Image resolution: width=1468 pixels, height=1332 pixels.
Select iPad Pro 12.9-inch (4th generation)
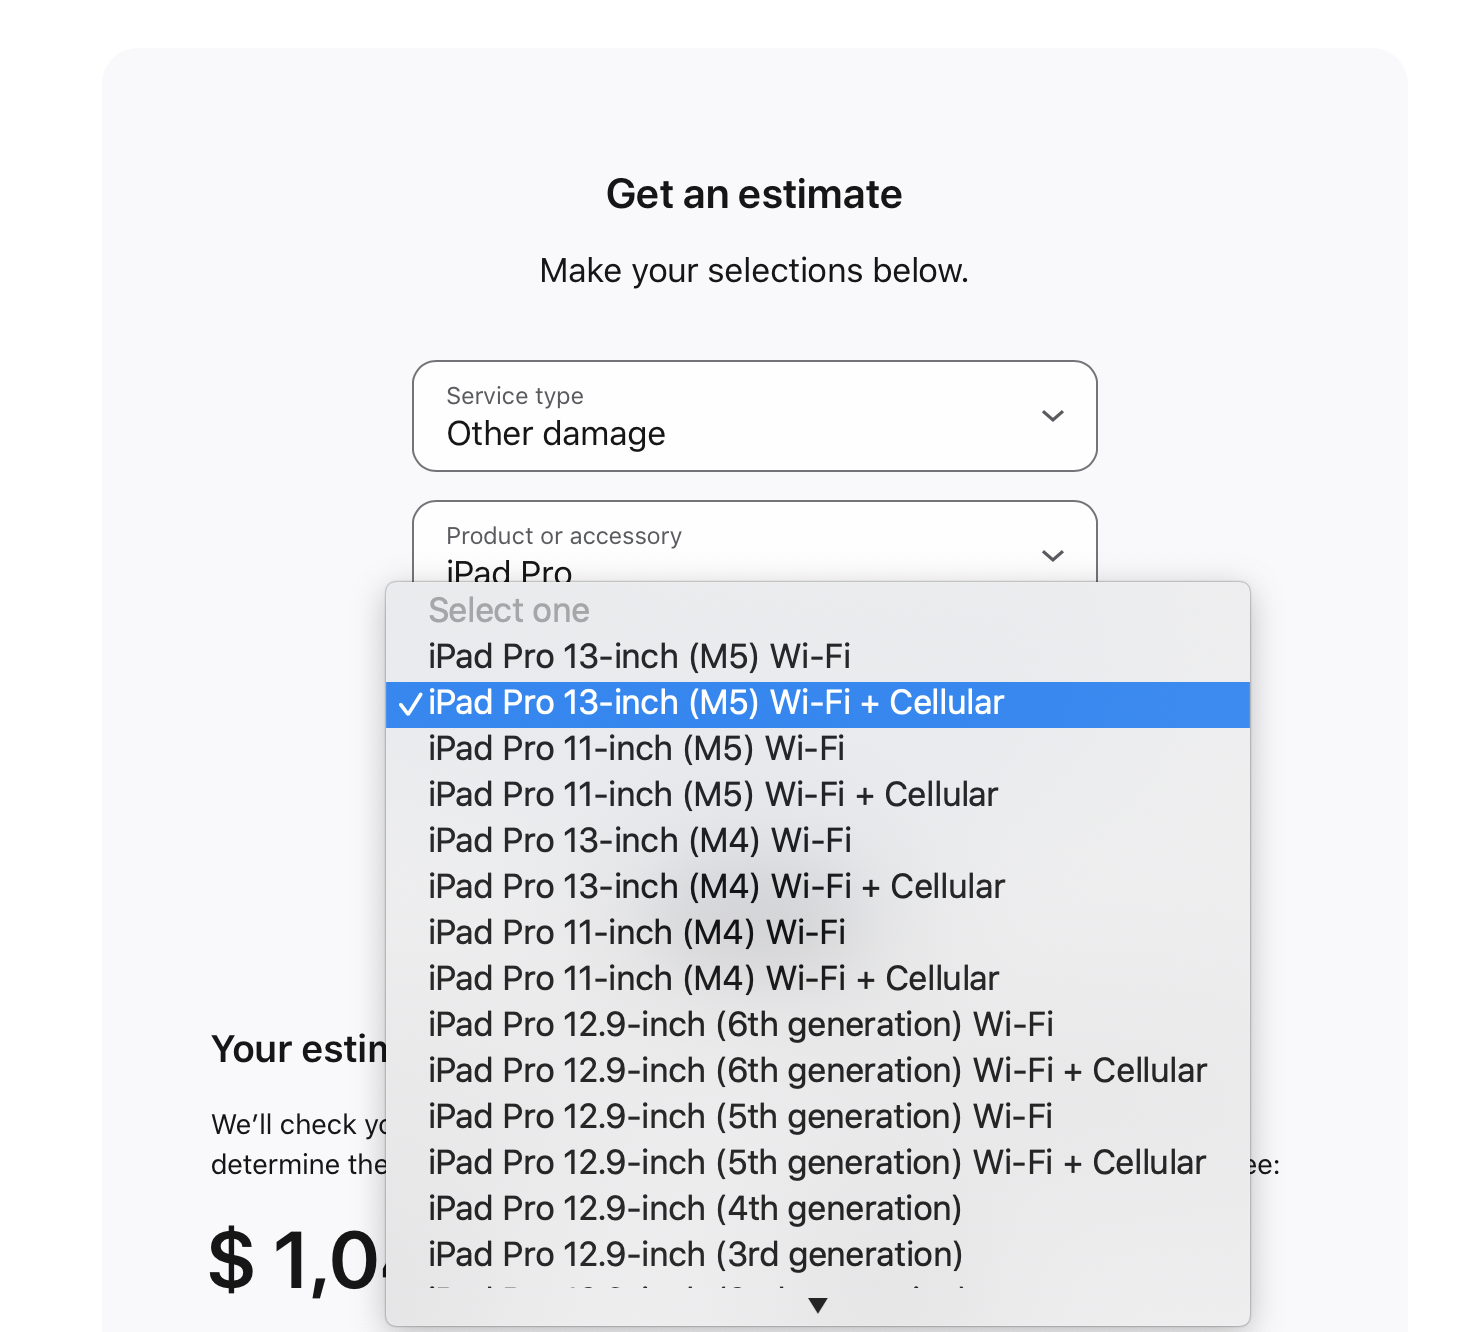pyautogui.click(x=695, y=1209)
